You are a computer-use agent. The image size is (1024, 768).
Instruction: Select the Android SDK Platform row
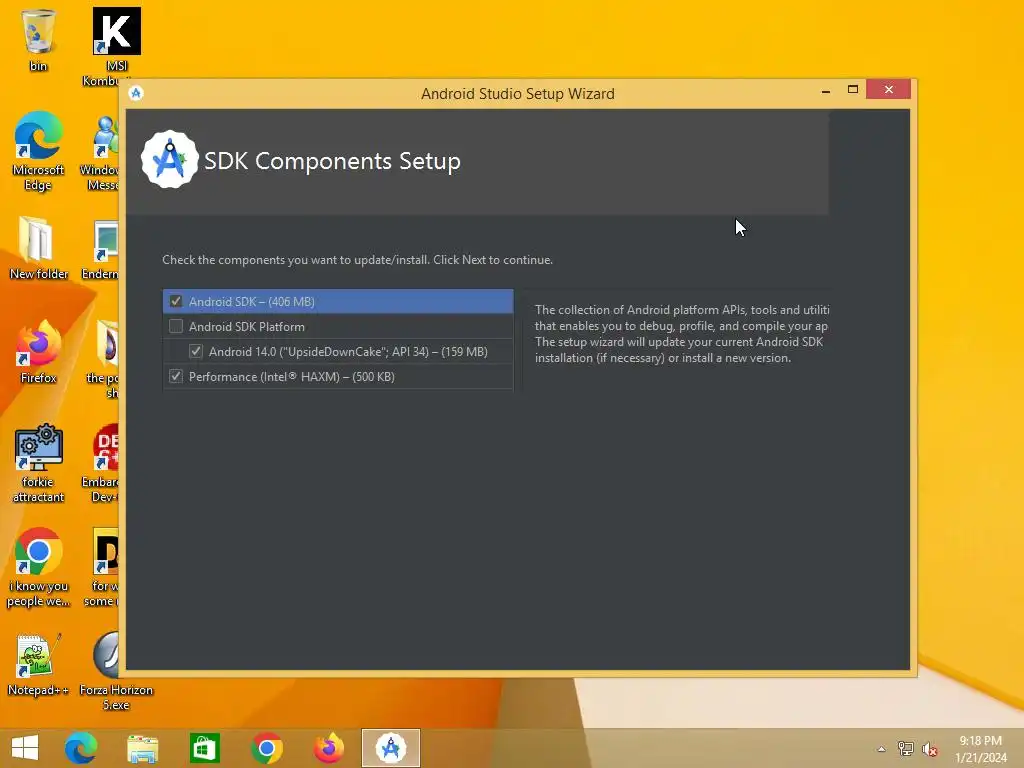[x=338, y=327]
